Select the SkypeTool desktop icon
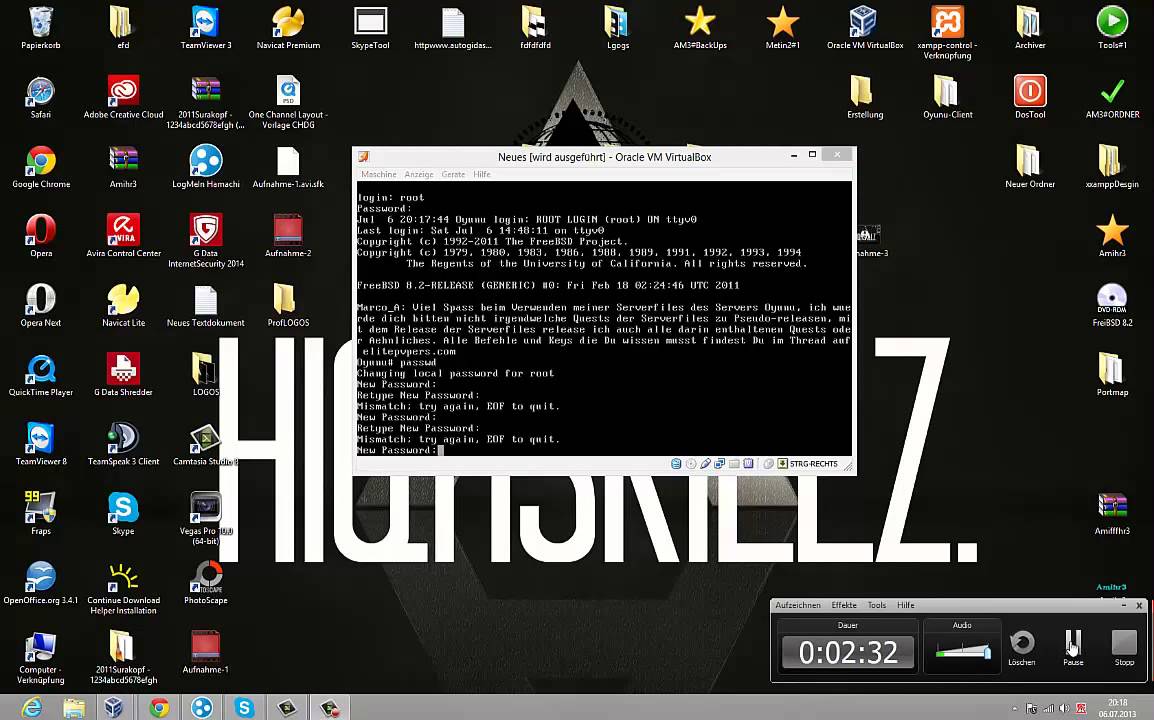Screen dimensions: 1154x720 point(370,28)
